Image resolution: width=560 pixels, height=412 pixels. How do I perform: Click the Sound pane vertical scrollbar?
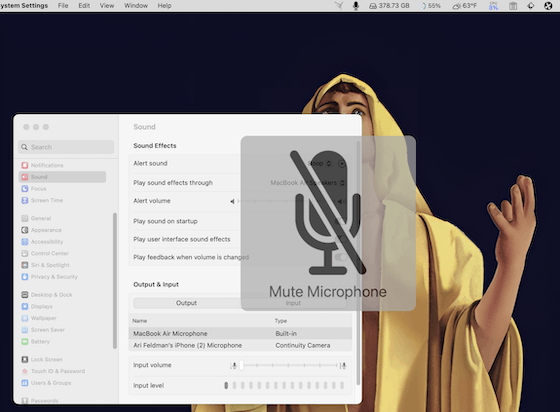358,262
